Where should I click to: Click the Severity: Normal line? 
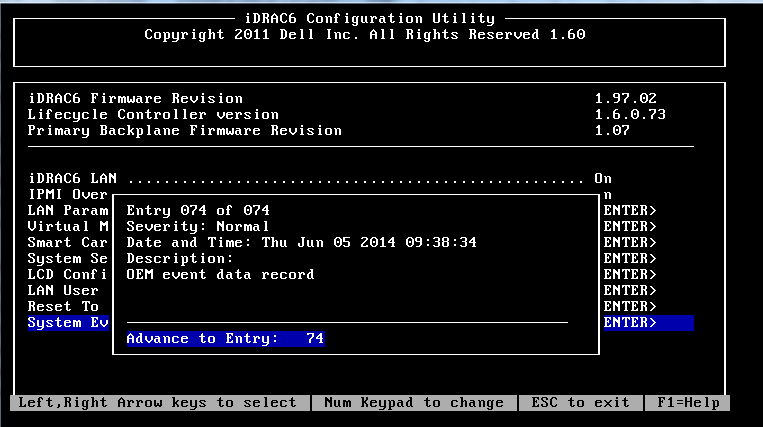tap(198, 227)
